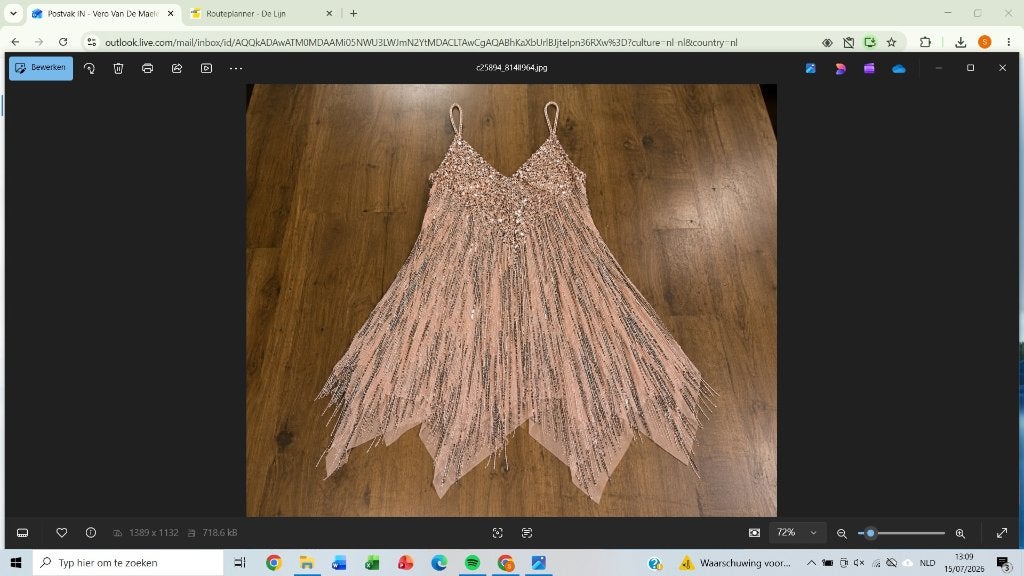The height and width of the screenshot is (576, 1024).
Task: Zoom in using plus magnifier
Action: (x=960, y=534)
